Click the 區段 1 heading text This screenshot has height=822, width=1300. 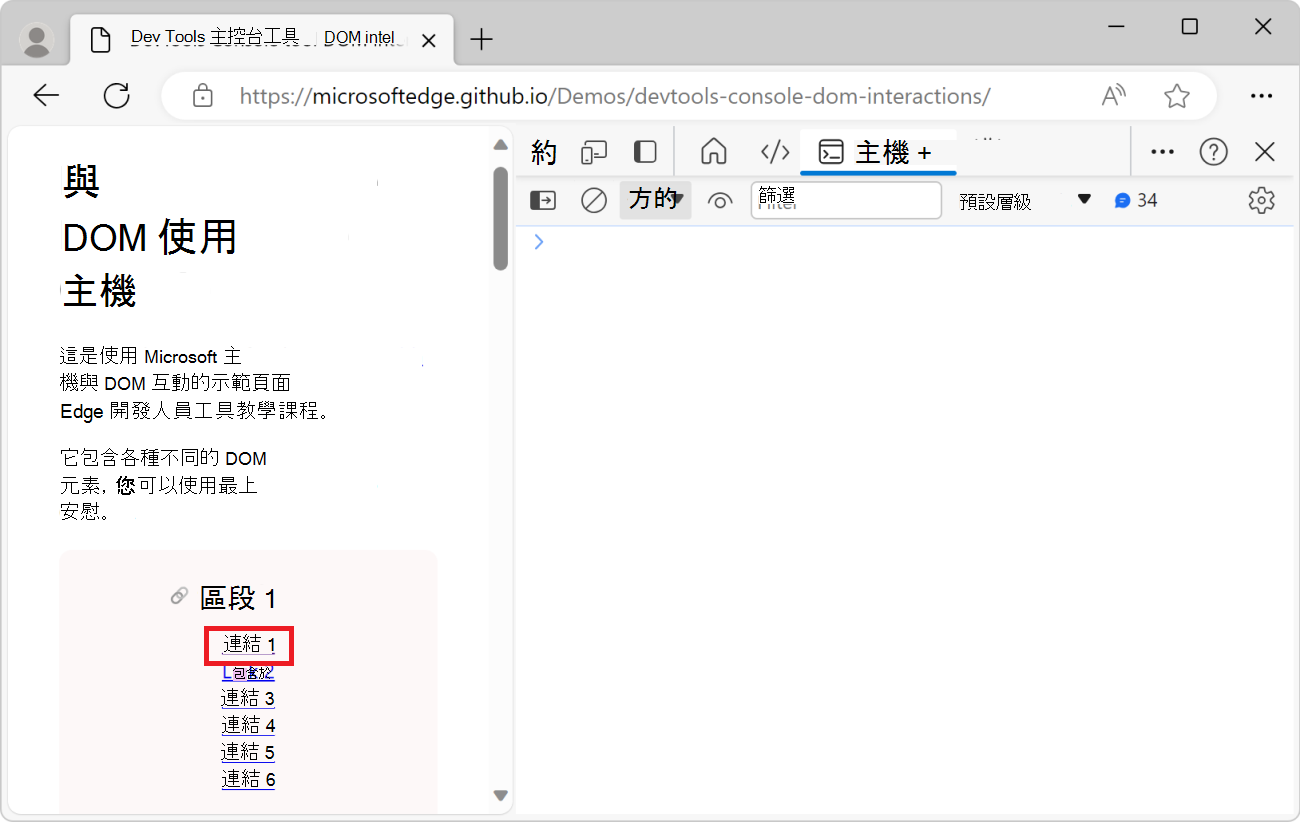pos(238,598)
